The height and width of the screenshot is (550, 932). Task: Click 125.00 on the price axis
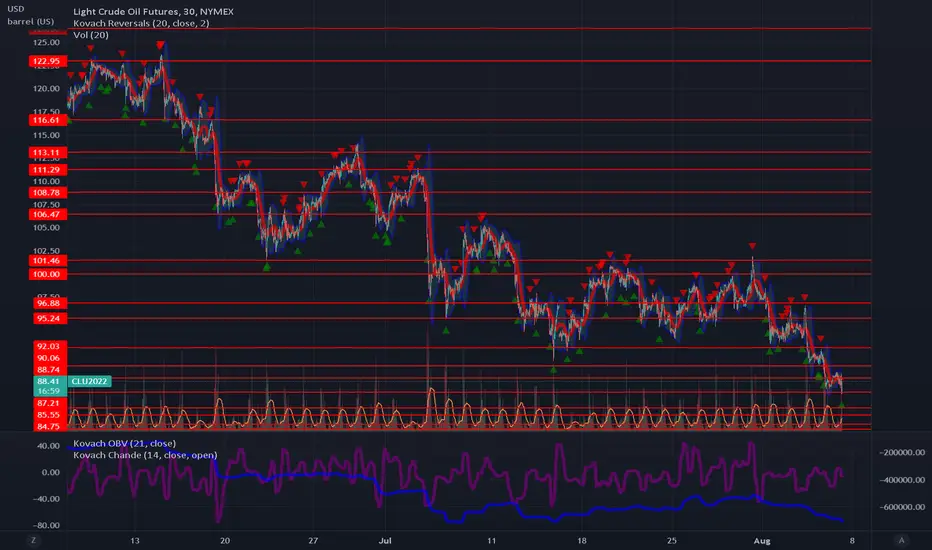click(x=46, y=42)
